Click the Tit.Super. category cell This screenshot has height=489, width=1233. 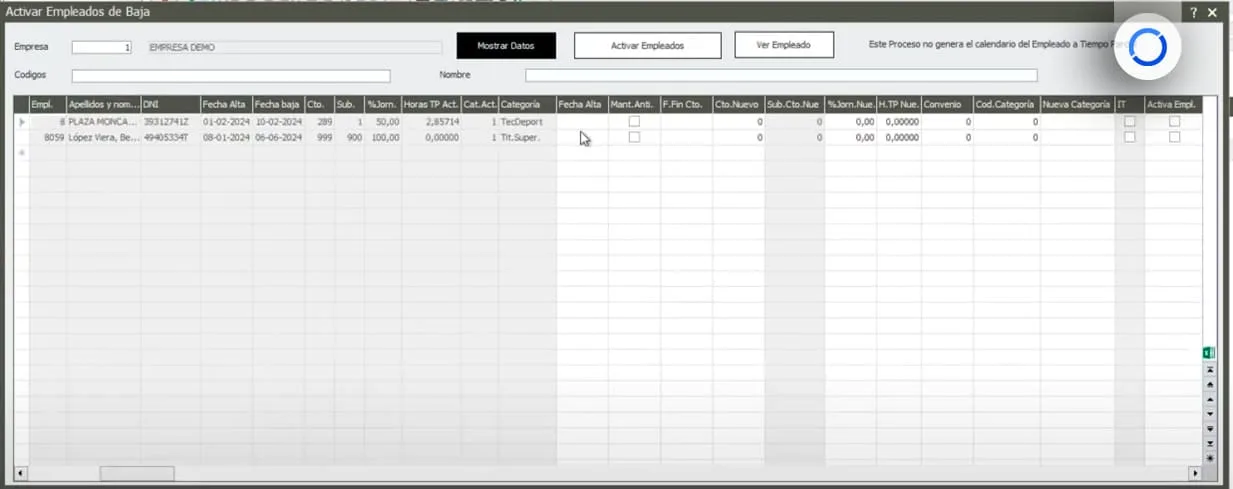(527, 137)
